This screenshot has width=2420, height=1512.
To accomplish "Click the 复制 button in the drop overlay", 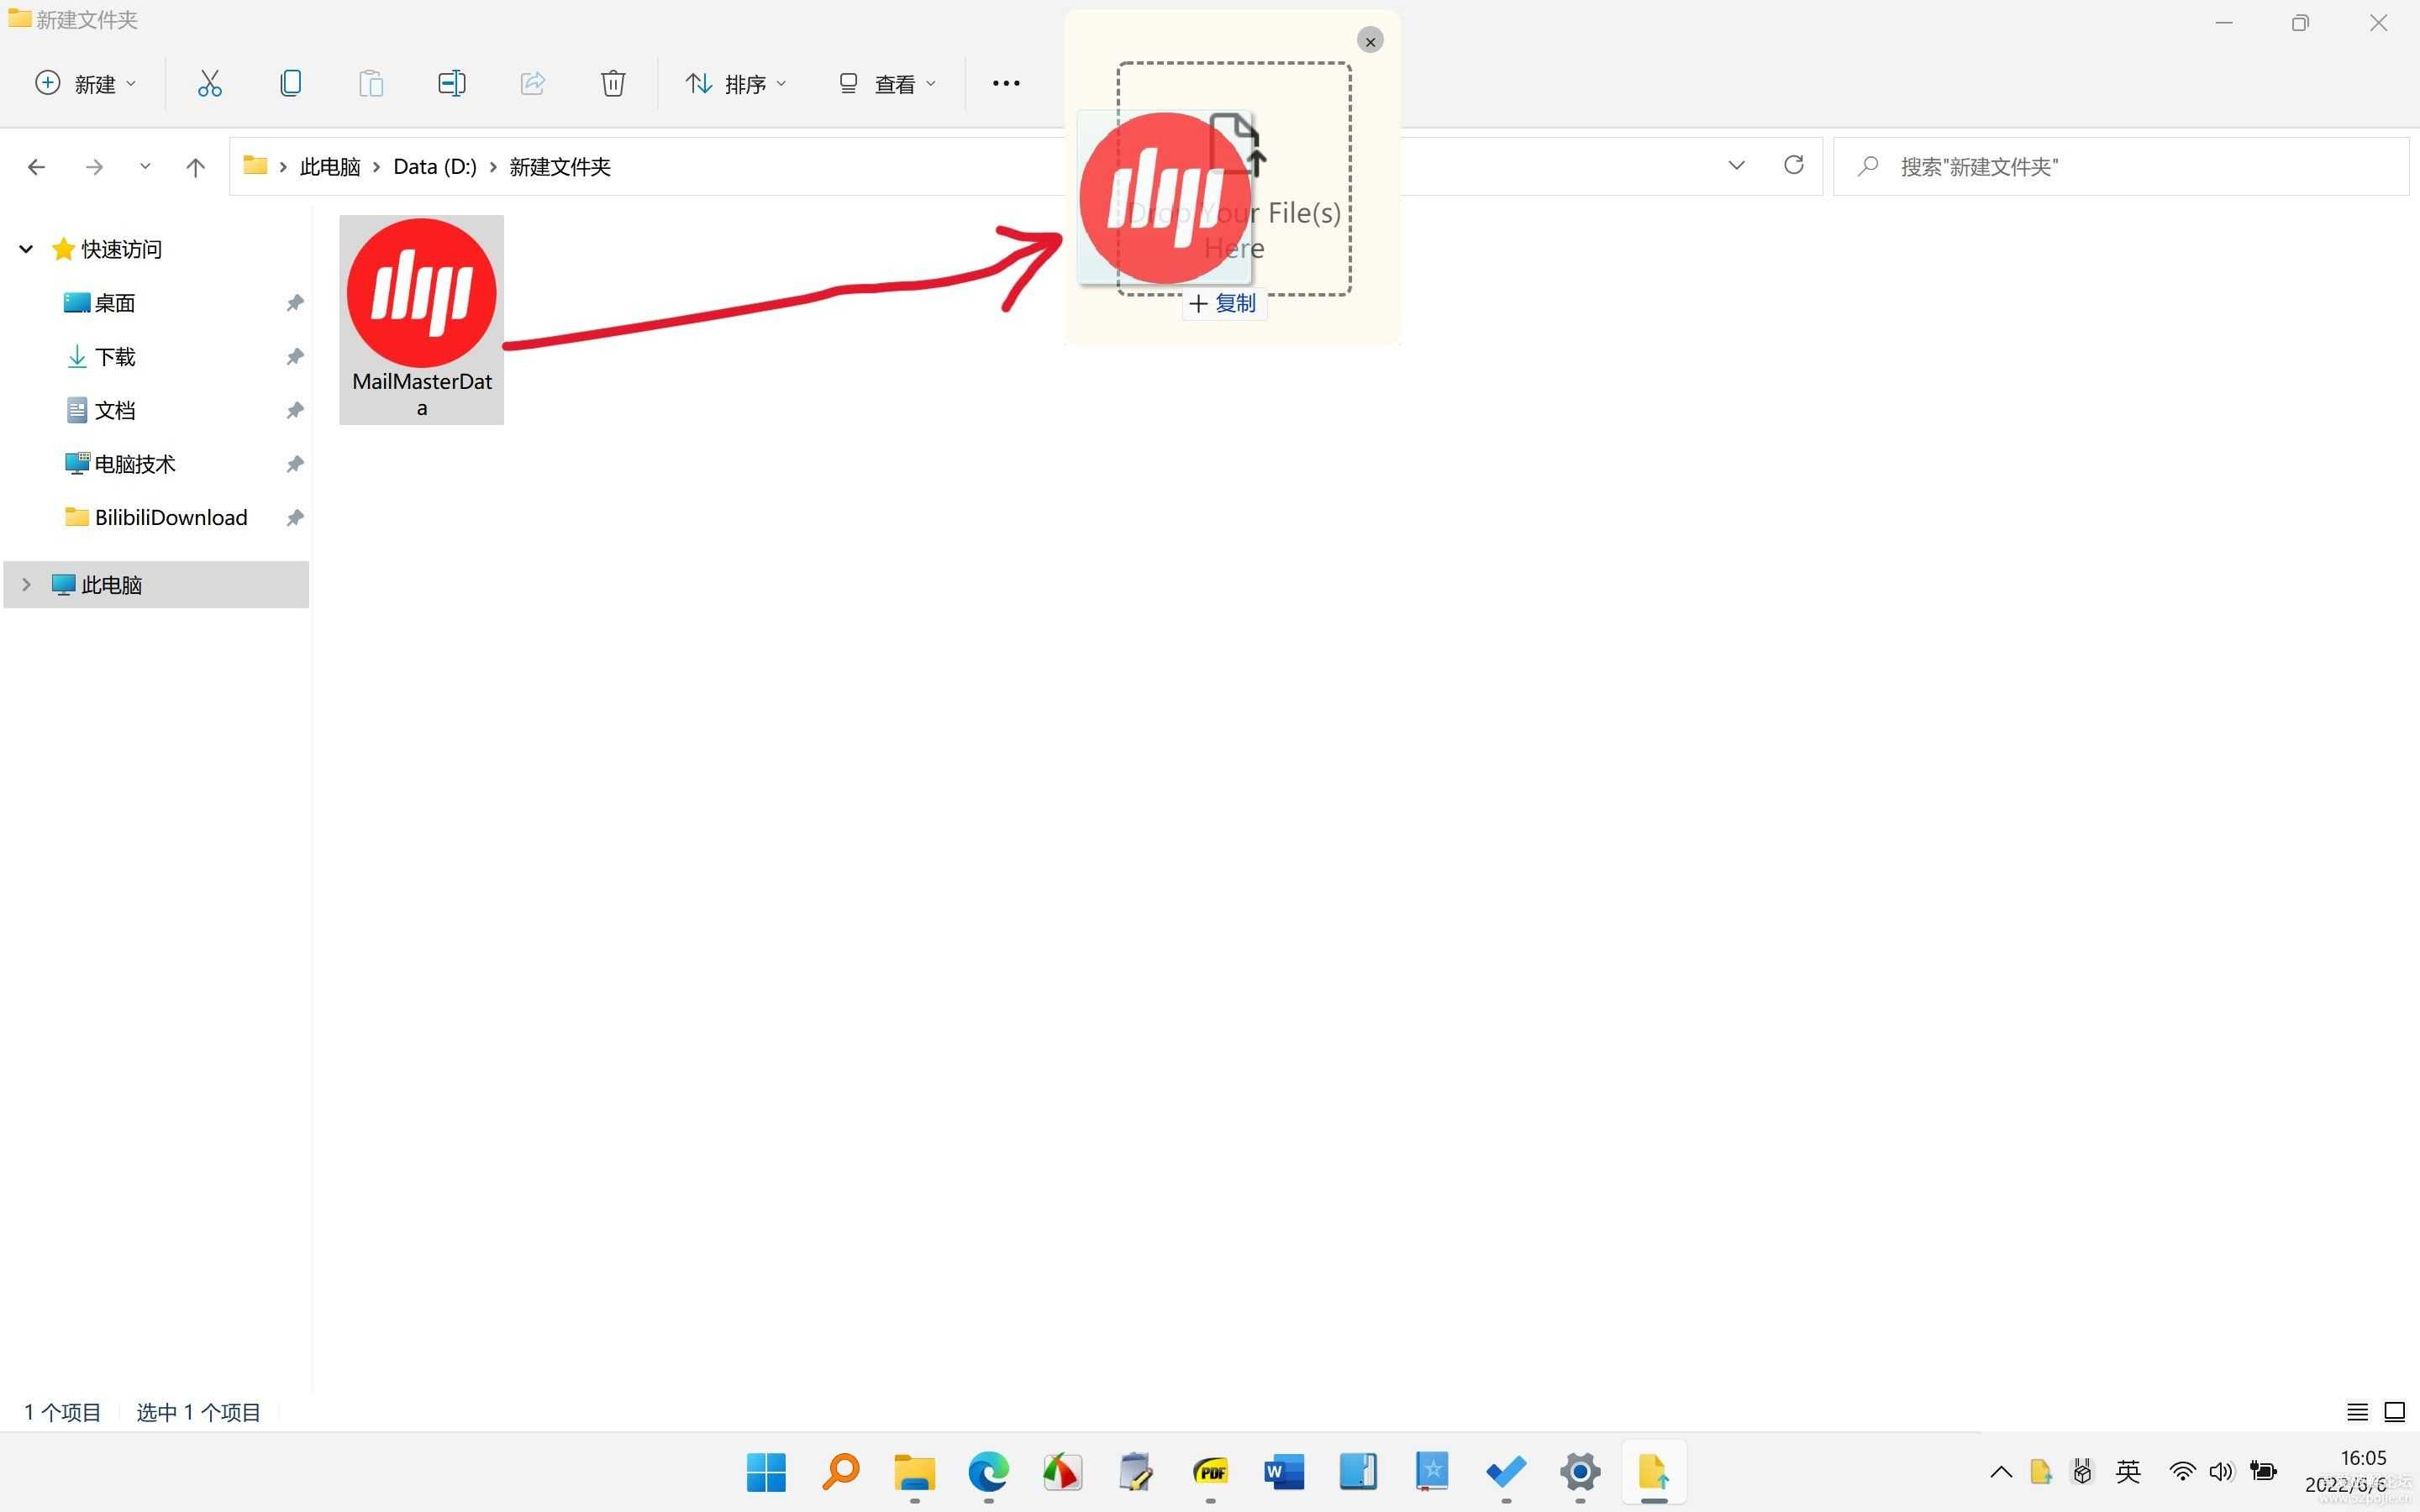I will tap(1223, 303).
